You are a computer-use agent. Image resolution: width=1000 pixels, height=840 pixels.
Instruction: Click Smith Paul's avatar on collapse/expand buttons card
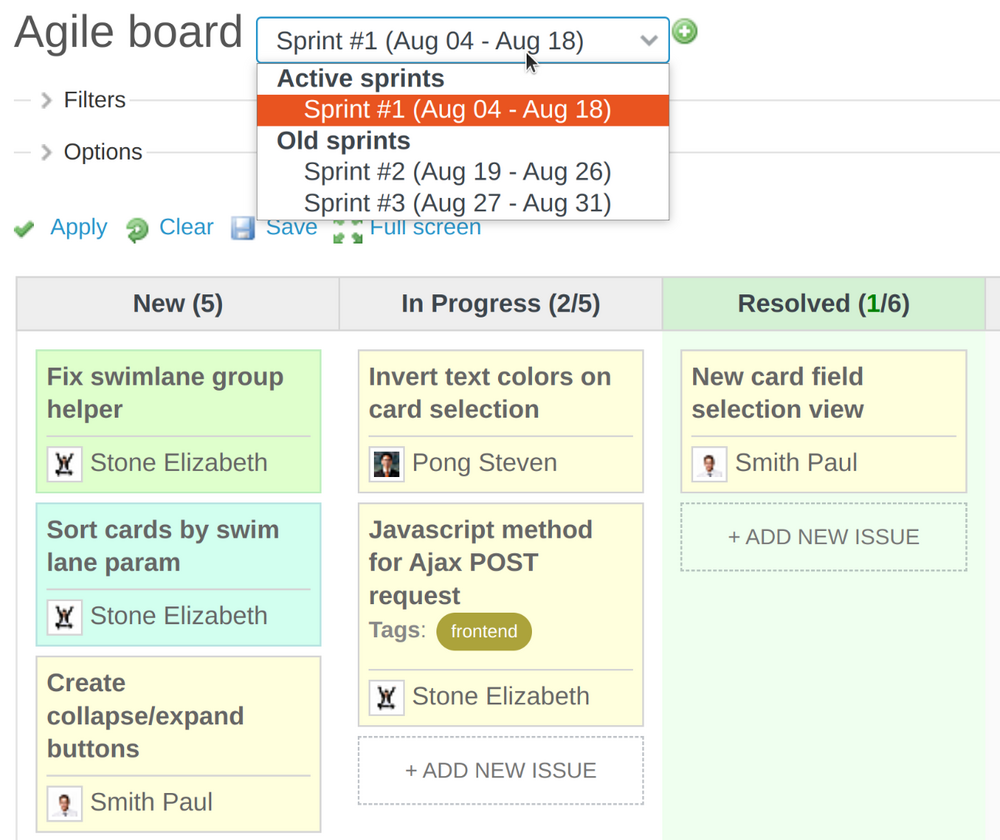pyautogui.click(x=64, y=803)
